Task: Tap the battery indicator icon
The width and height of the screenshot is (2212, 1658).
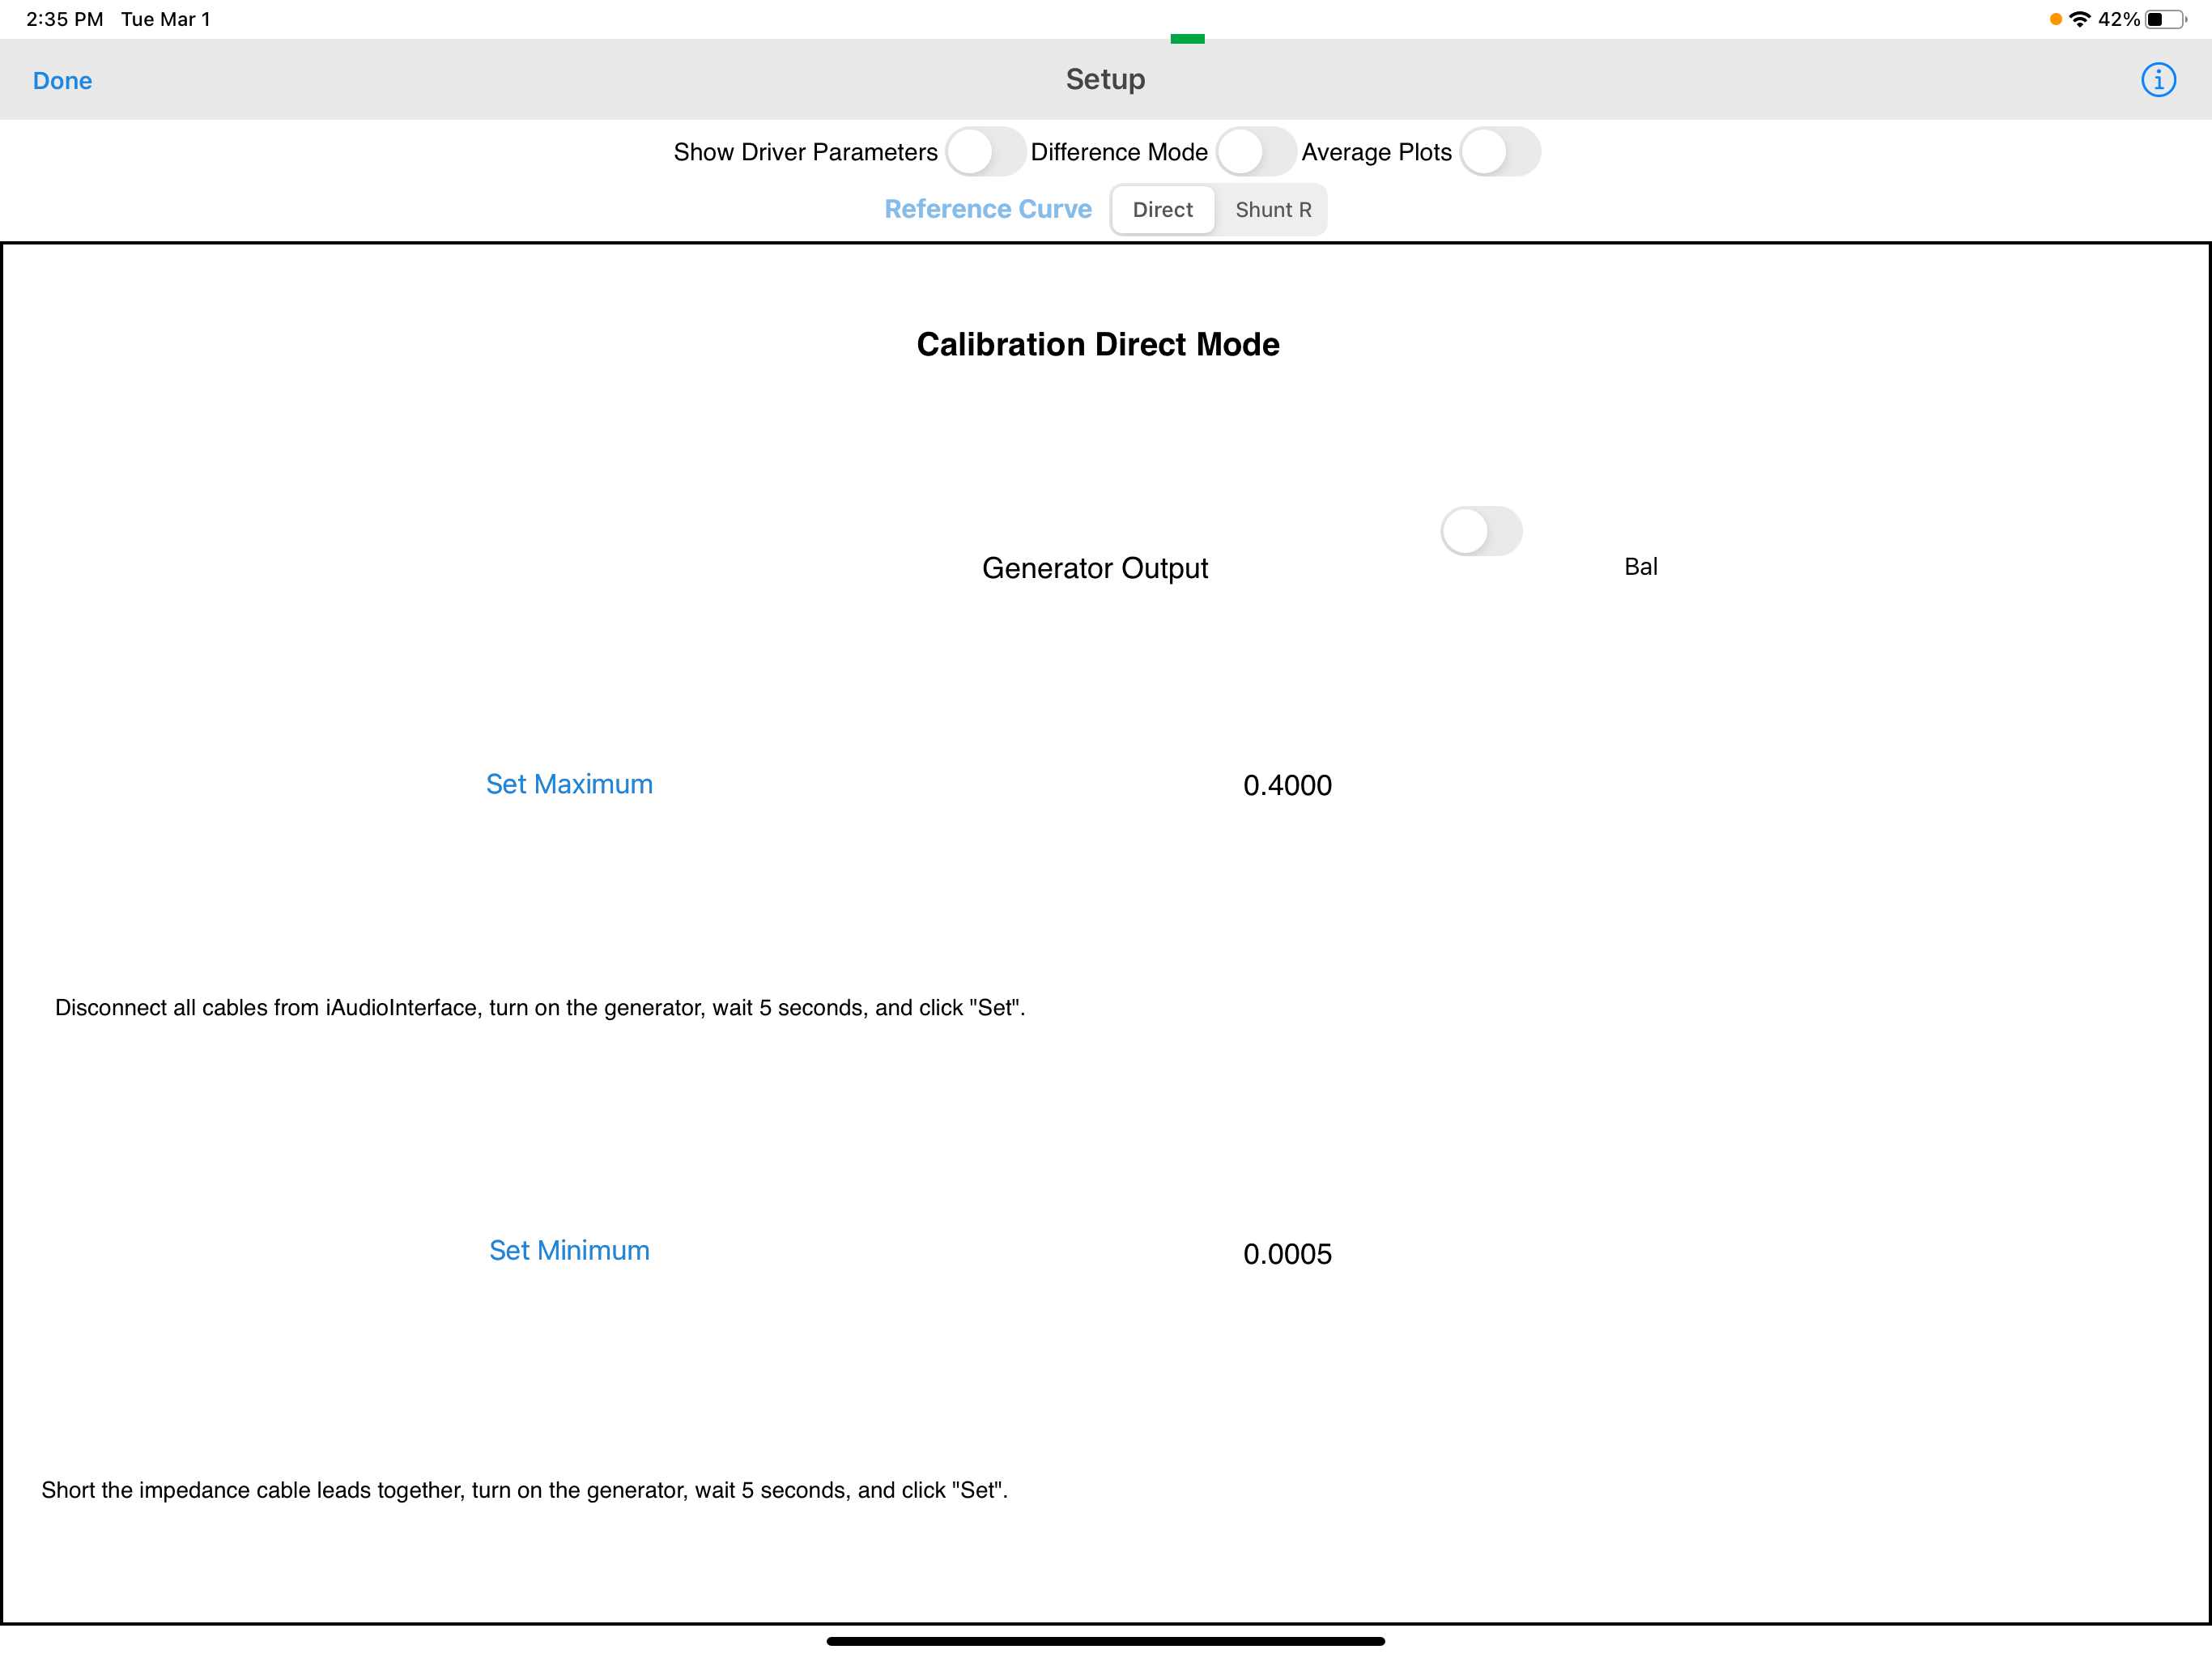Action: (x=2165, y=19)
